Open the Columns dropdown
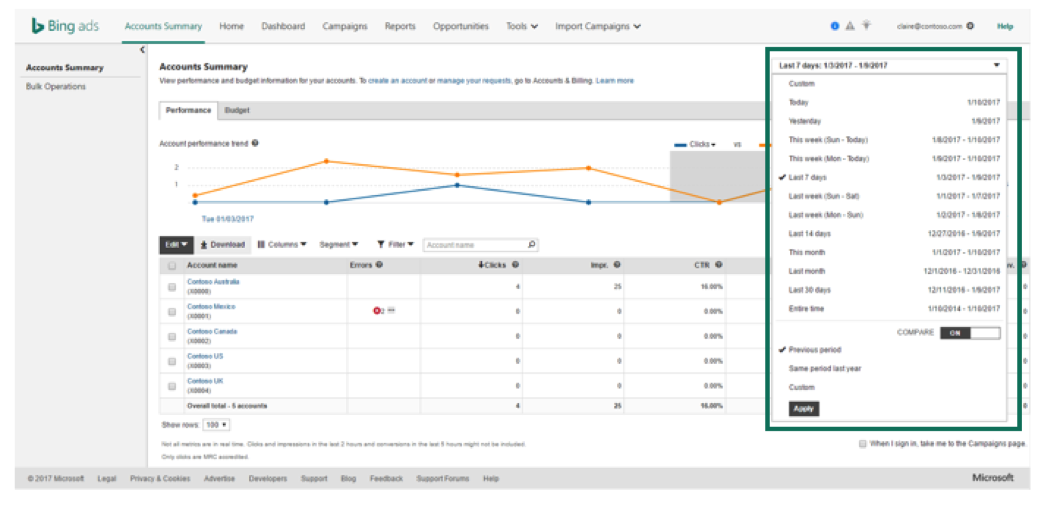Screen dimensions: 1057x508 [282, 245]
